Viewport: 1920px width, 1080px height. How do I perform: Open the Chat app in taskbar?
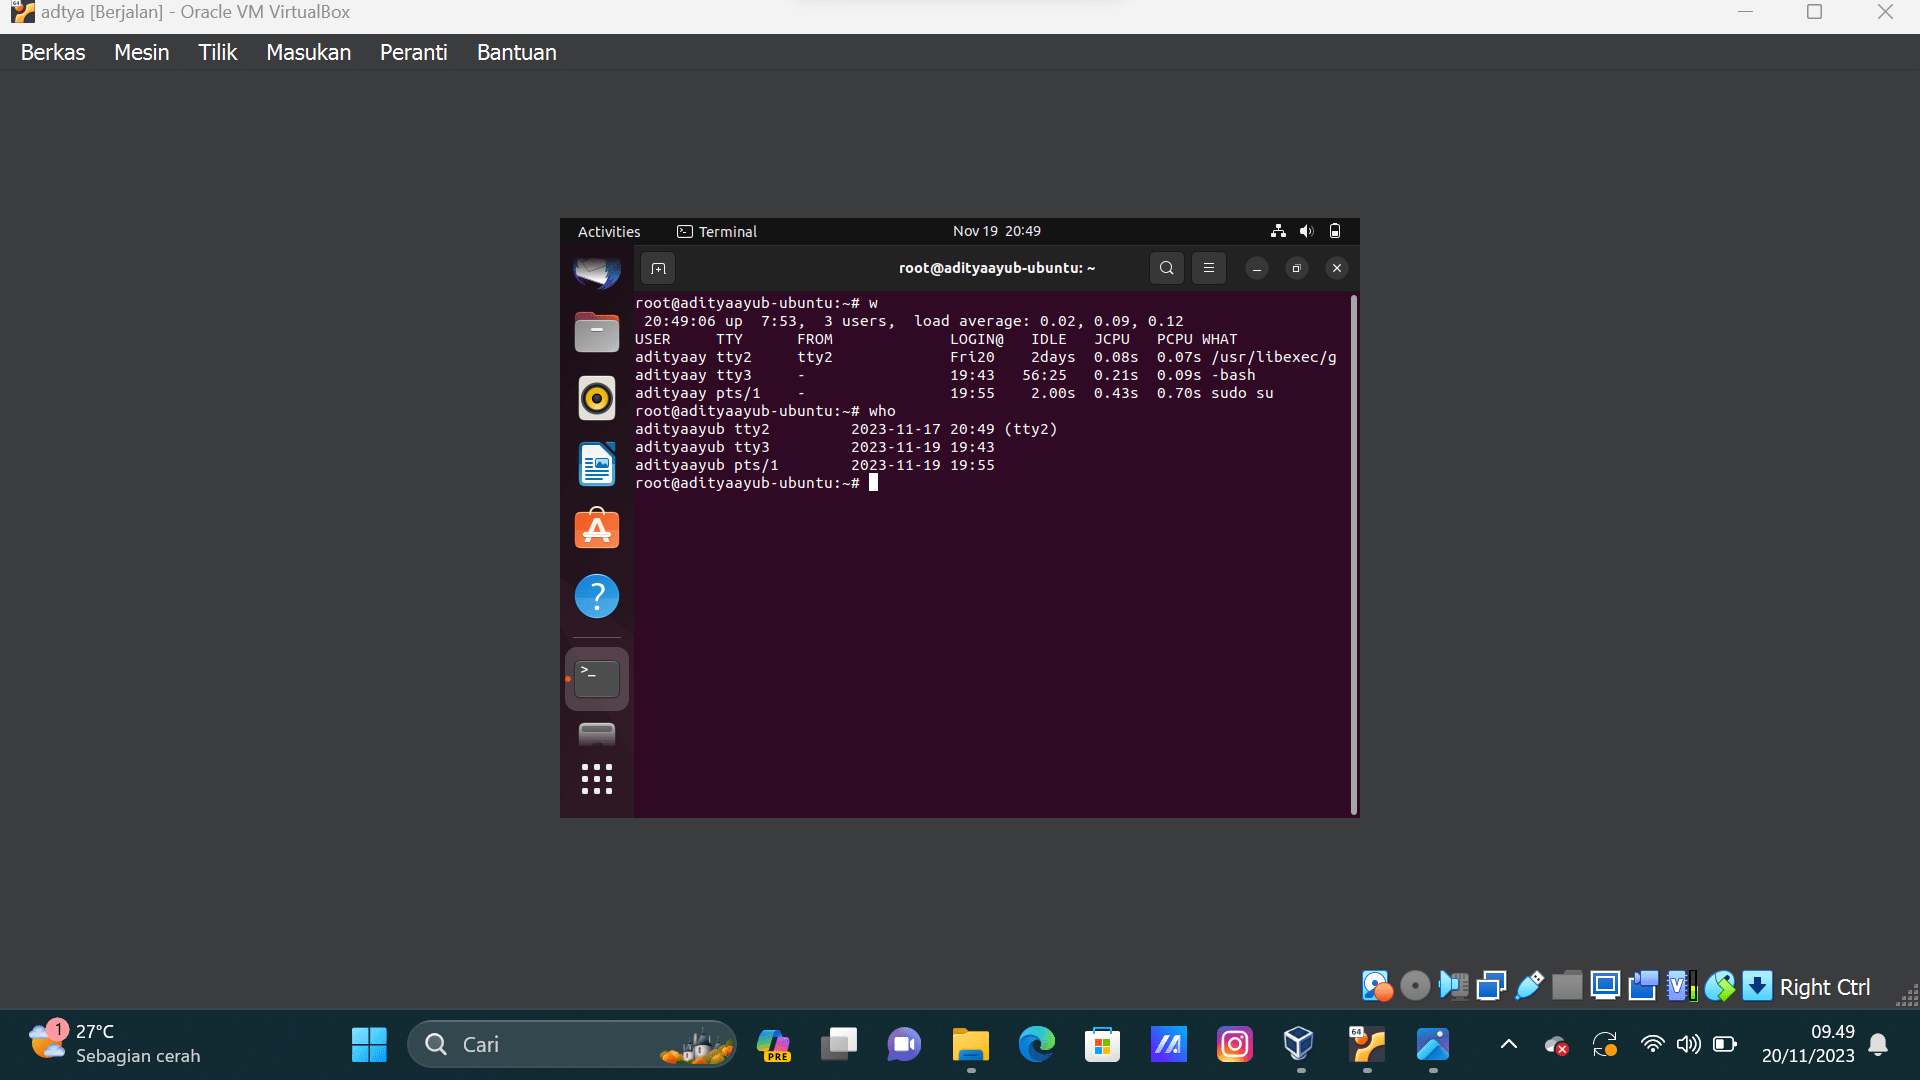click(x=904, y=1044)
